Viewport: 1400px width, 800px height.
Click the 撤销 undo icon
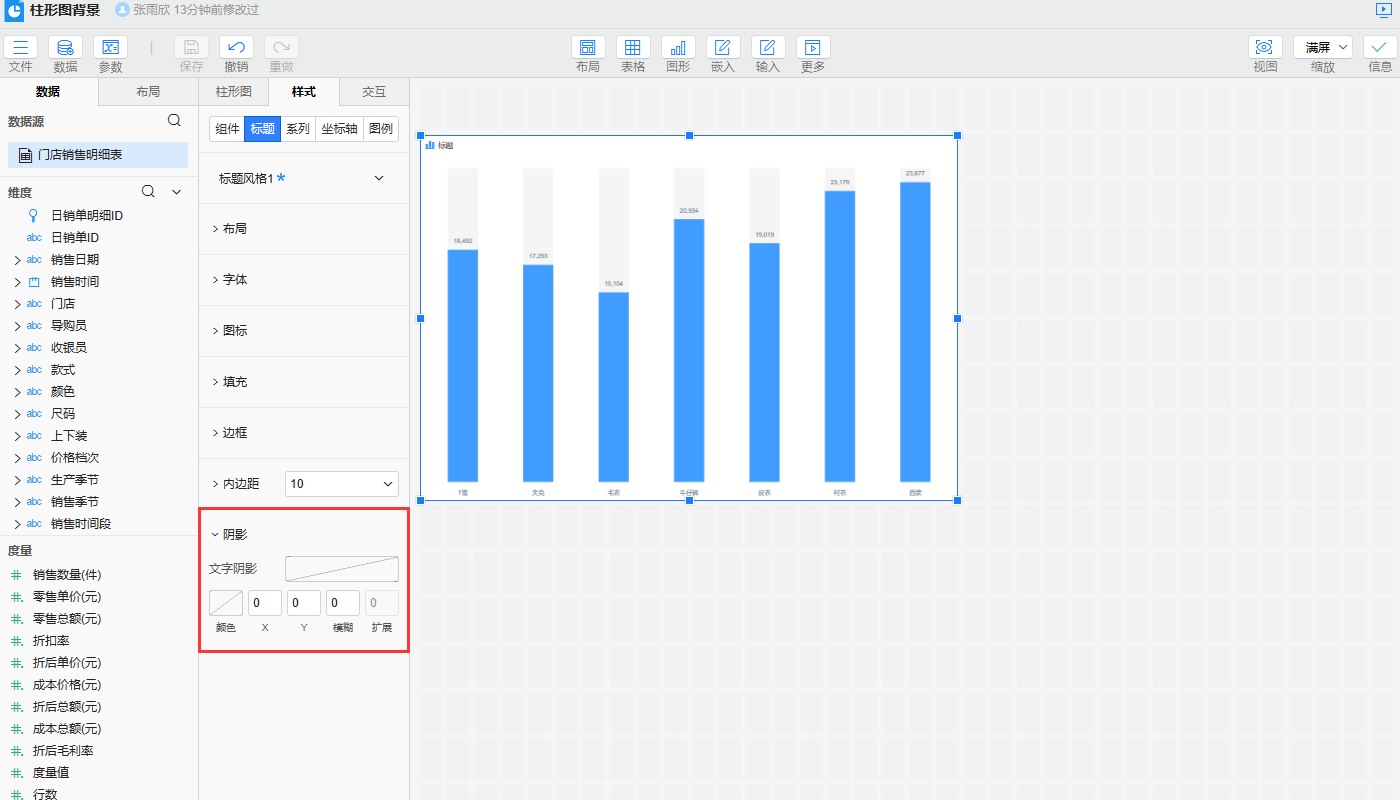[x=236, y=47]
